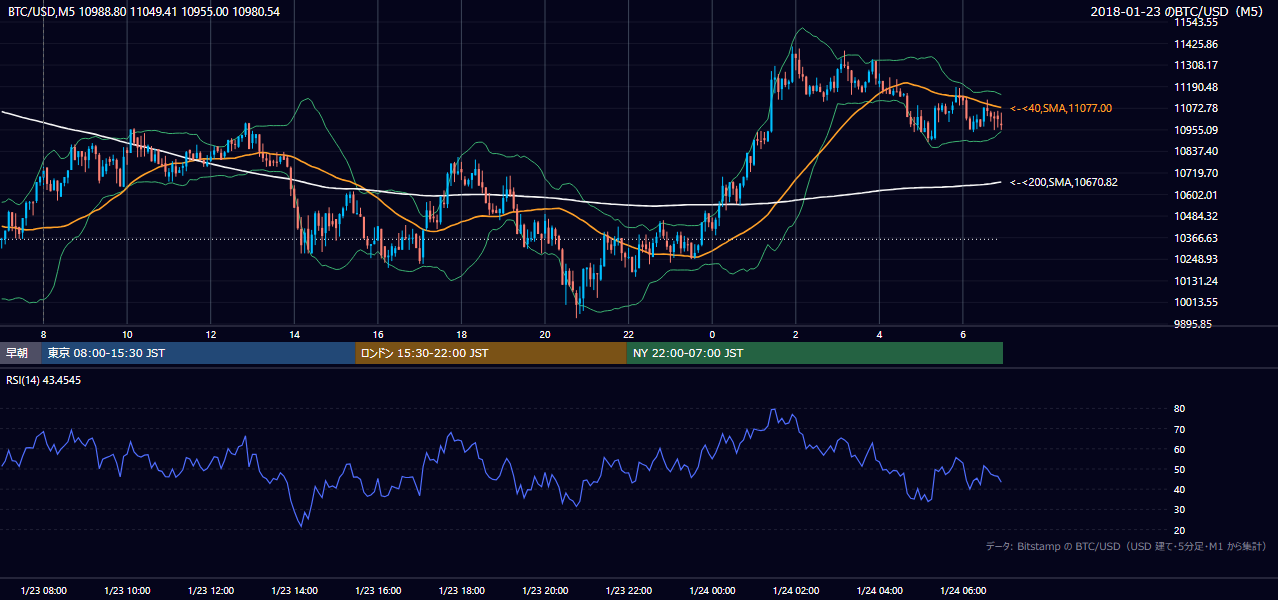This screenshot has width=1278, height=600.
Task: Click price axis value 10366.63
Action: [1196, 238]
